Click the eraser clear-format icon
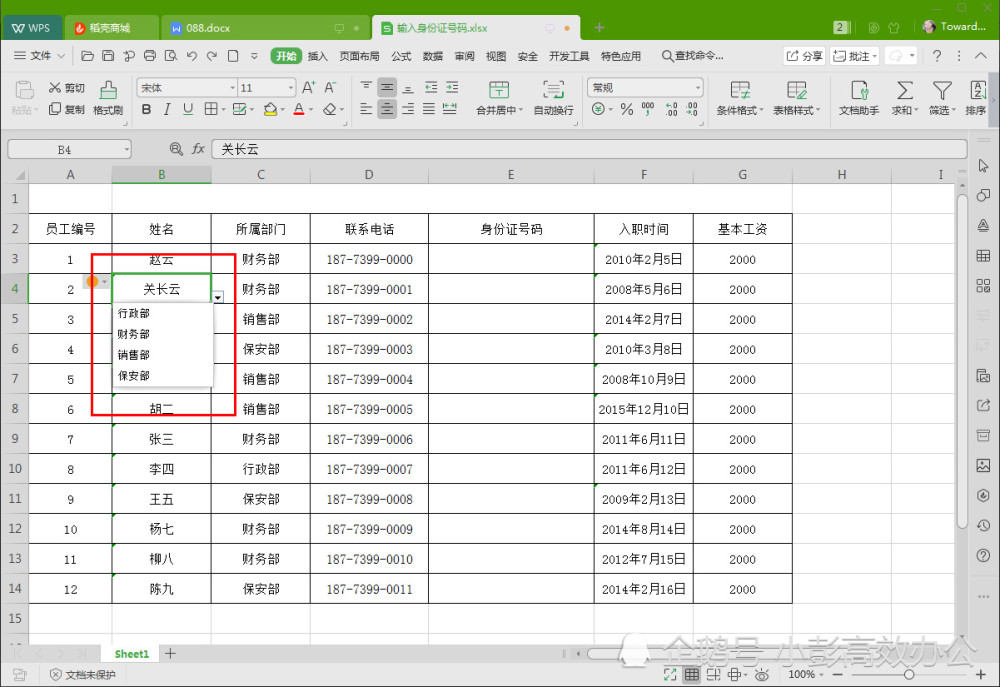 click(x=330, y=110)
